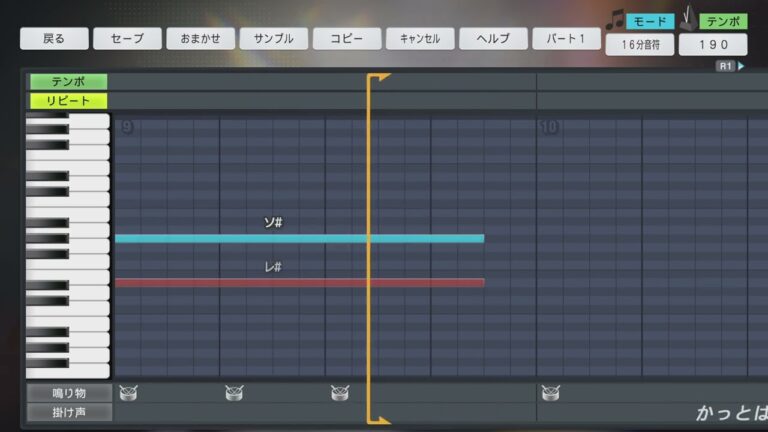Click the first drum icon in percussion row
The width and height of the screenshot is (768, 432).
pyautogui.click(x=128, y=393)
